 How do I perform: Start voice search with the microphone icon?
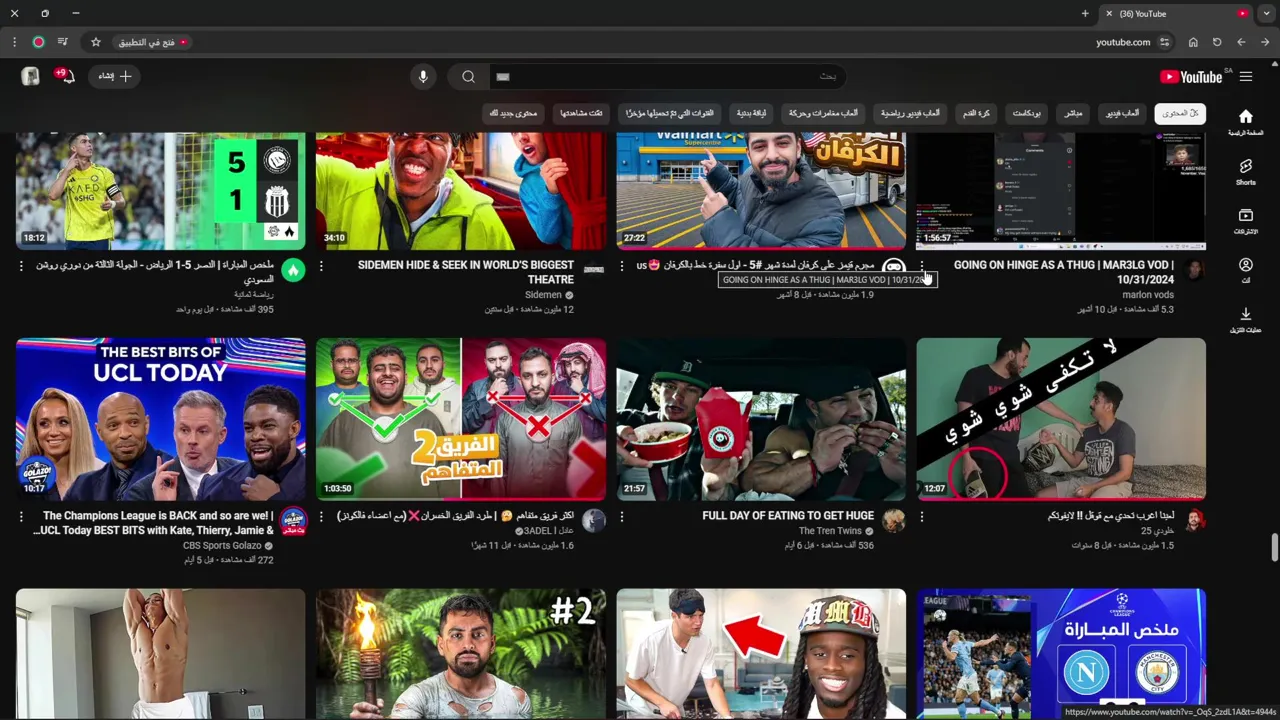[423, 77]
